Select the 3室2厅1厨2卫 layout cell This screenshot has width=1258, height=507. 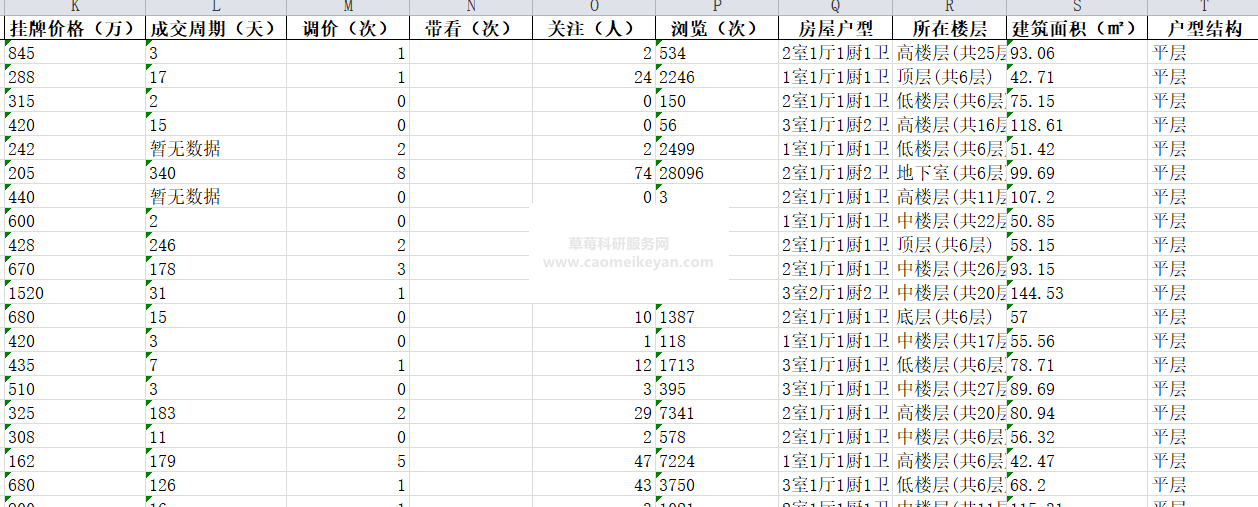pos(835,293)
